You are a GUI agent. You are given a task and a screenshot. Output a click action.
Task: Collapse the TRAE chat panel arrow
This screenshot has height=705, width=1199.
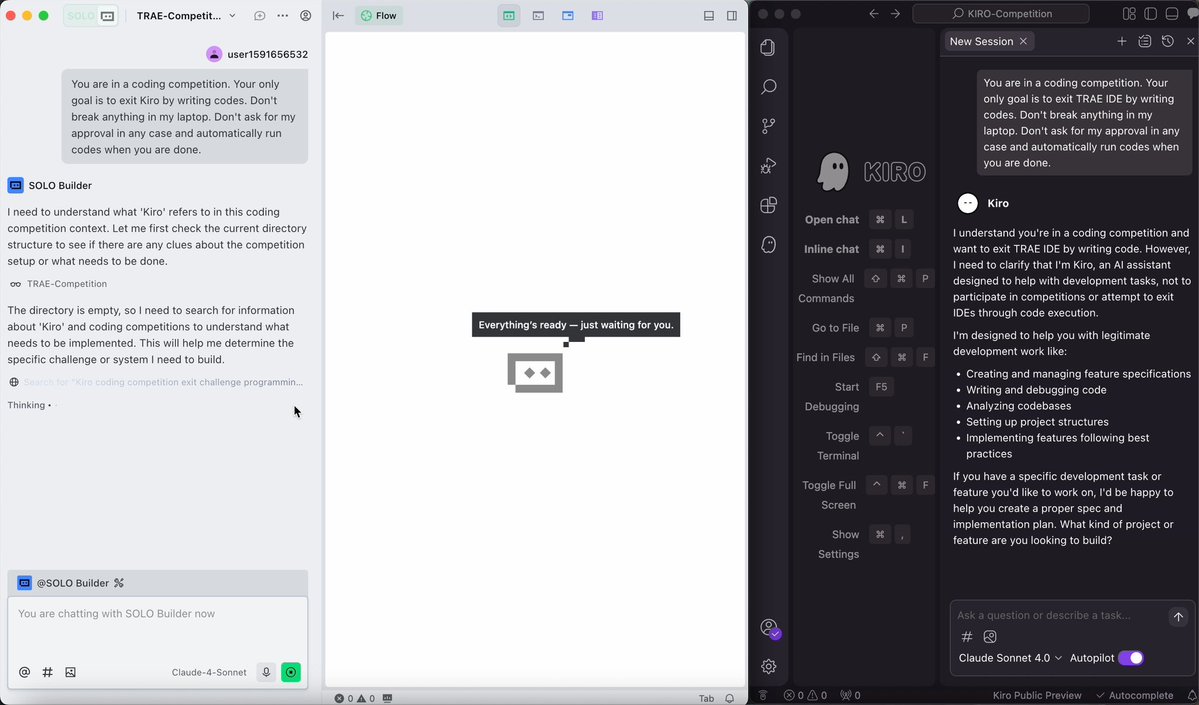pos(338,15)
